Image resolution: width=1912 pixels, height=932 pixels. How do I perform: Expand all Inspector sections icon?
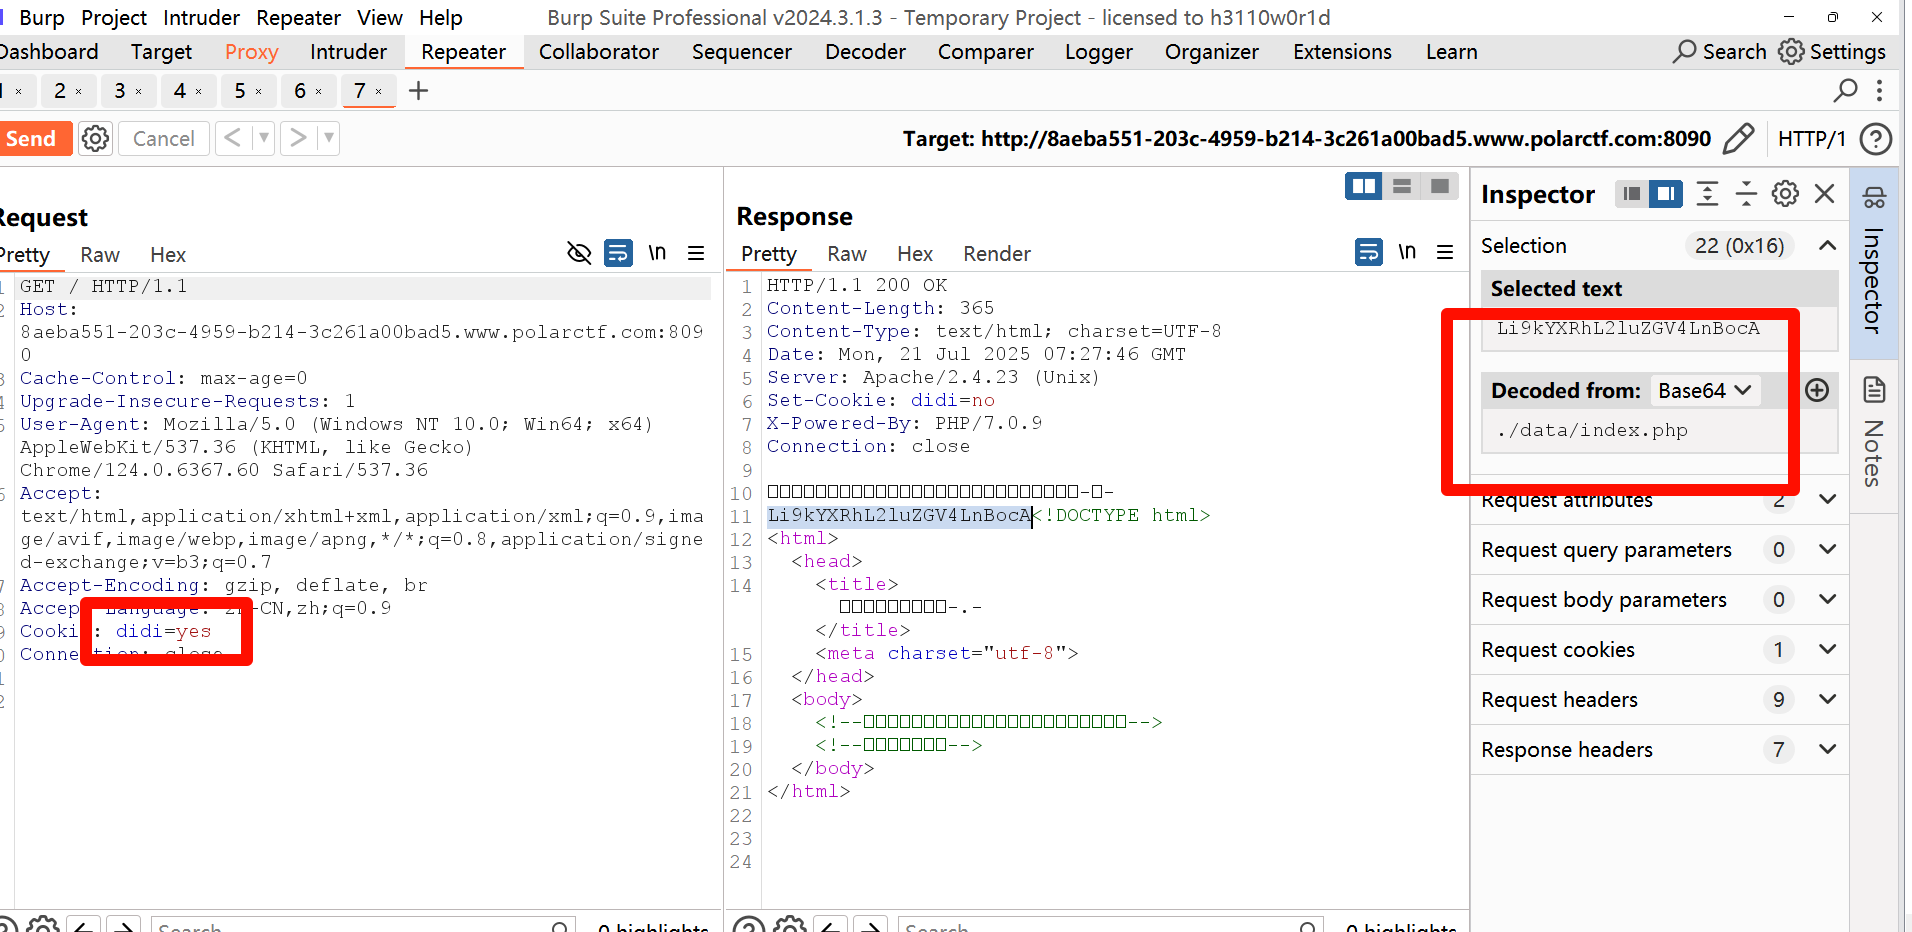(x=1708, y=194)
